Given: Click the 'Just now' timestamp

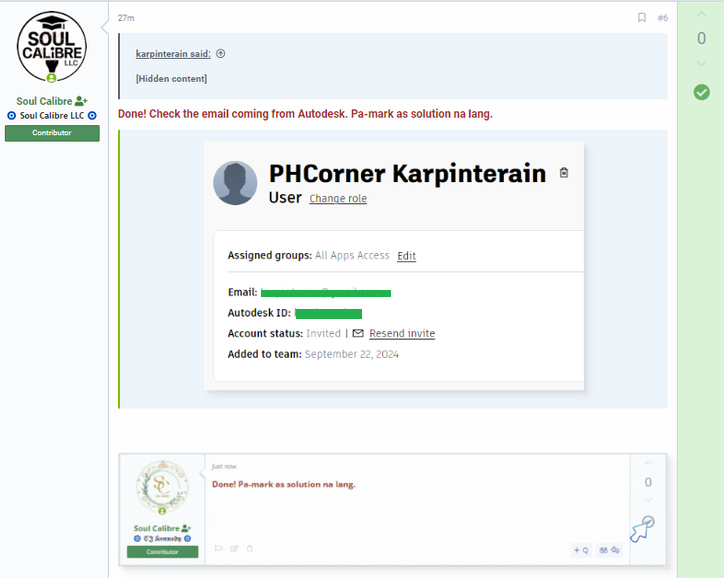Looking at the screenshot, I should [x=224, y=466].
